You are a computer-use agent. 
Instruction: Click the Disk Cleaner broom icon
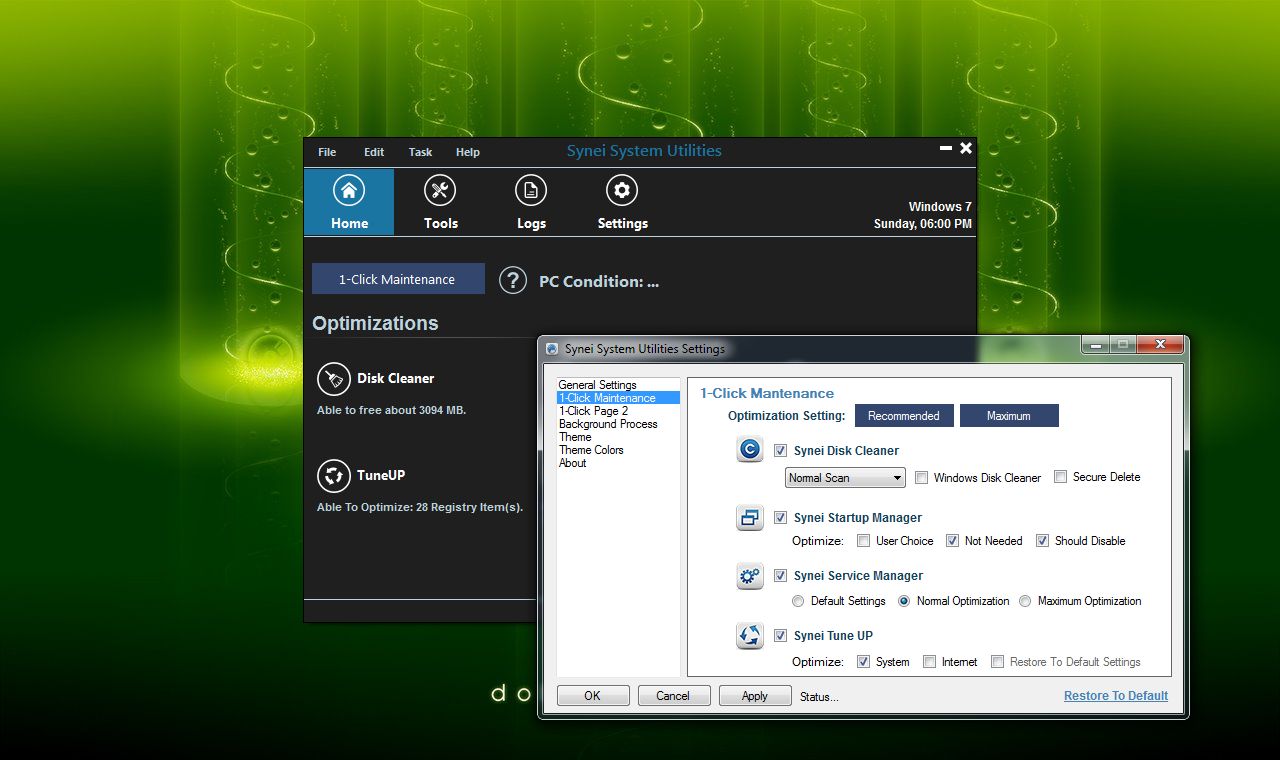333,379
